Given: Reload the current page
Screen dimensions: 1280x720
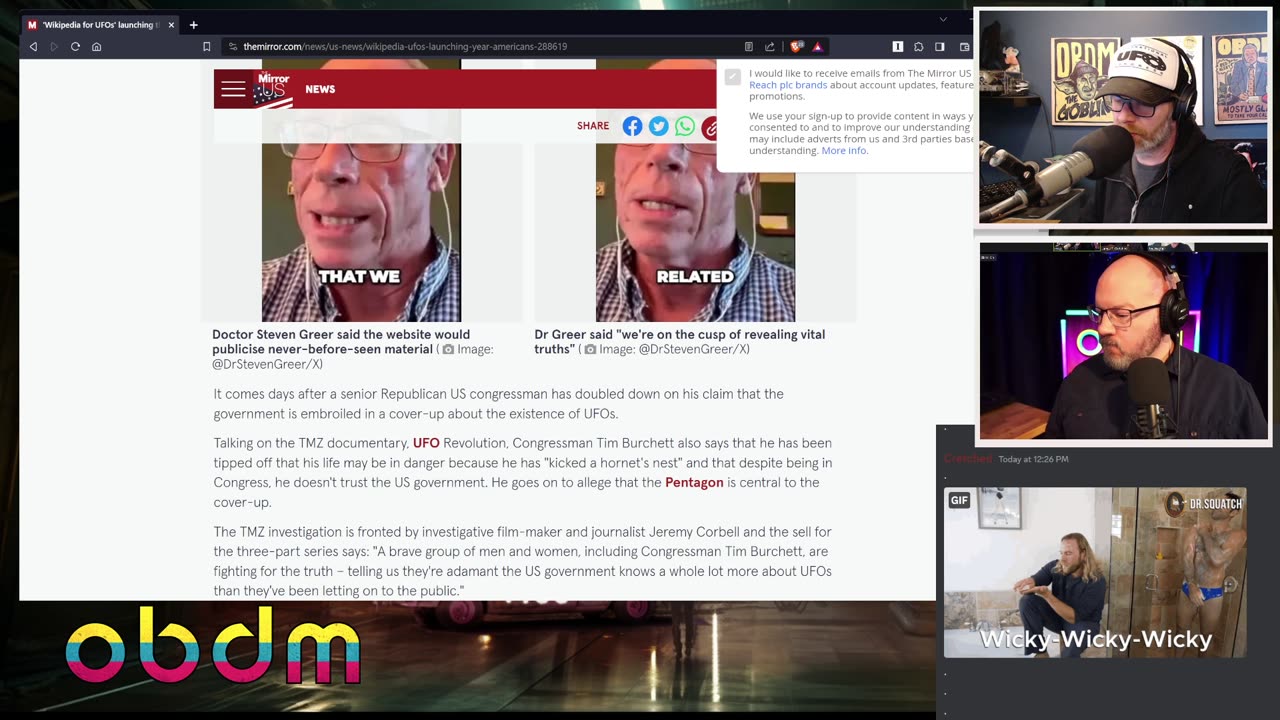Looking at the screenshot, I should [x=75, y=47].
